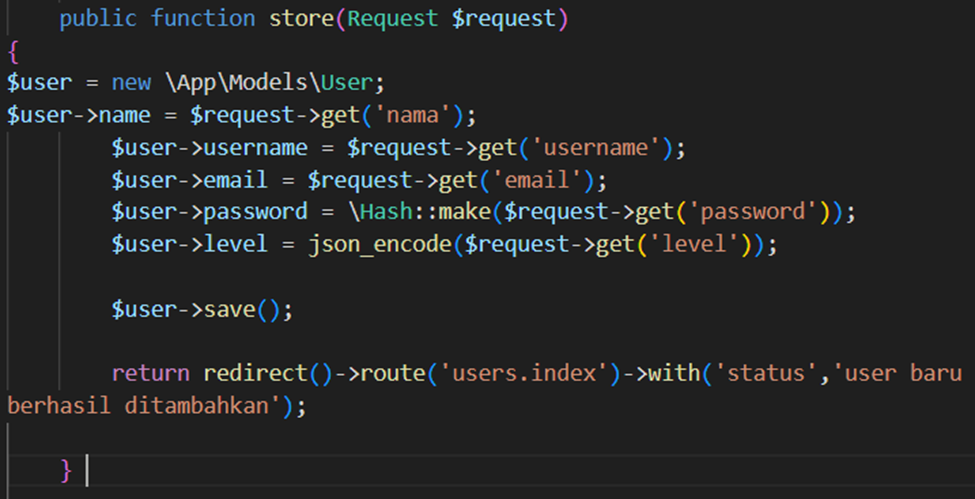Click the final closing curly brace
Screen dimensions: 975x499
coord(66,469)
